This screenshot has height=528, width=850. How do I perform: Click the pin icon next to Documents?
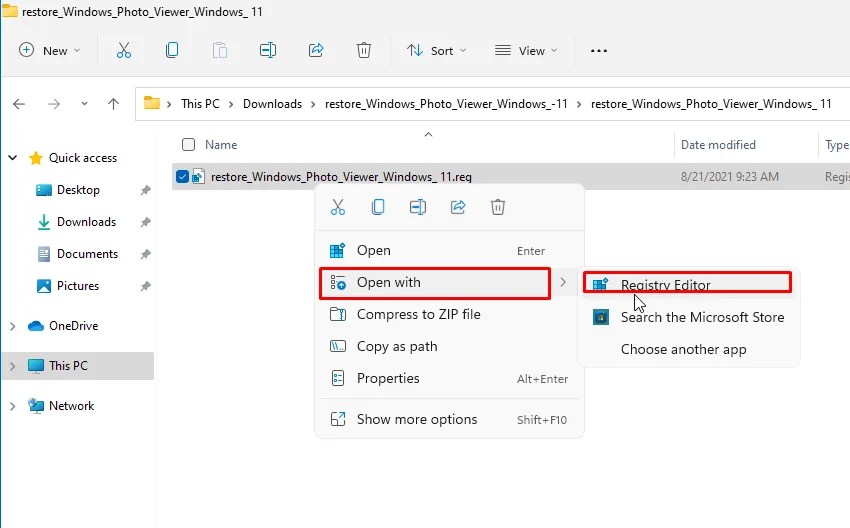coord(145,254)
